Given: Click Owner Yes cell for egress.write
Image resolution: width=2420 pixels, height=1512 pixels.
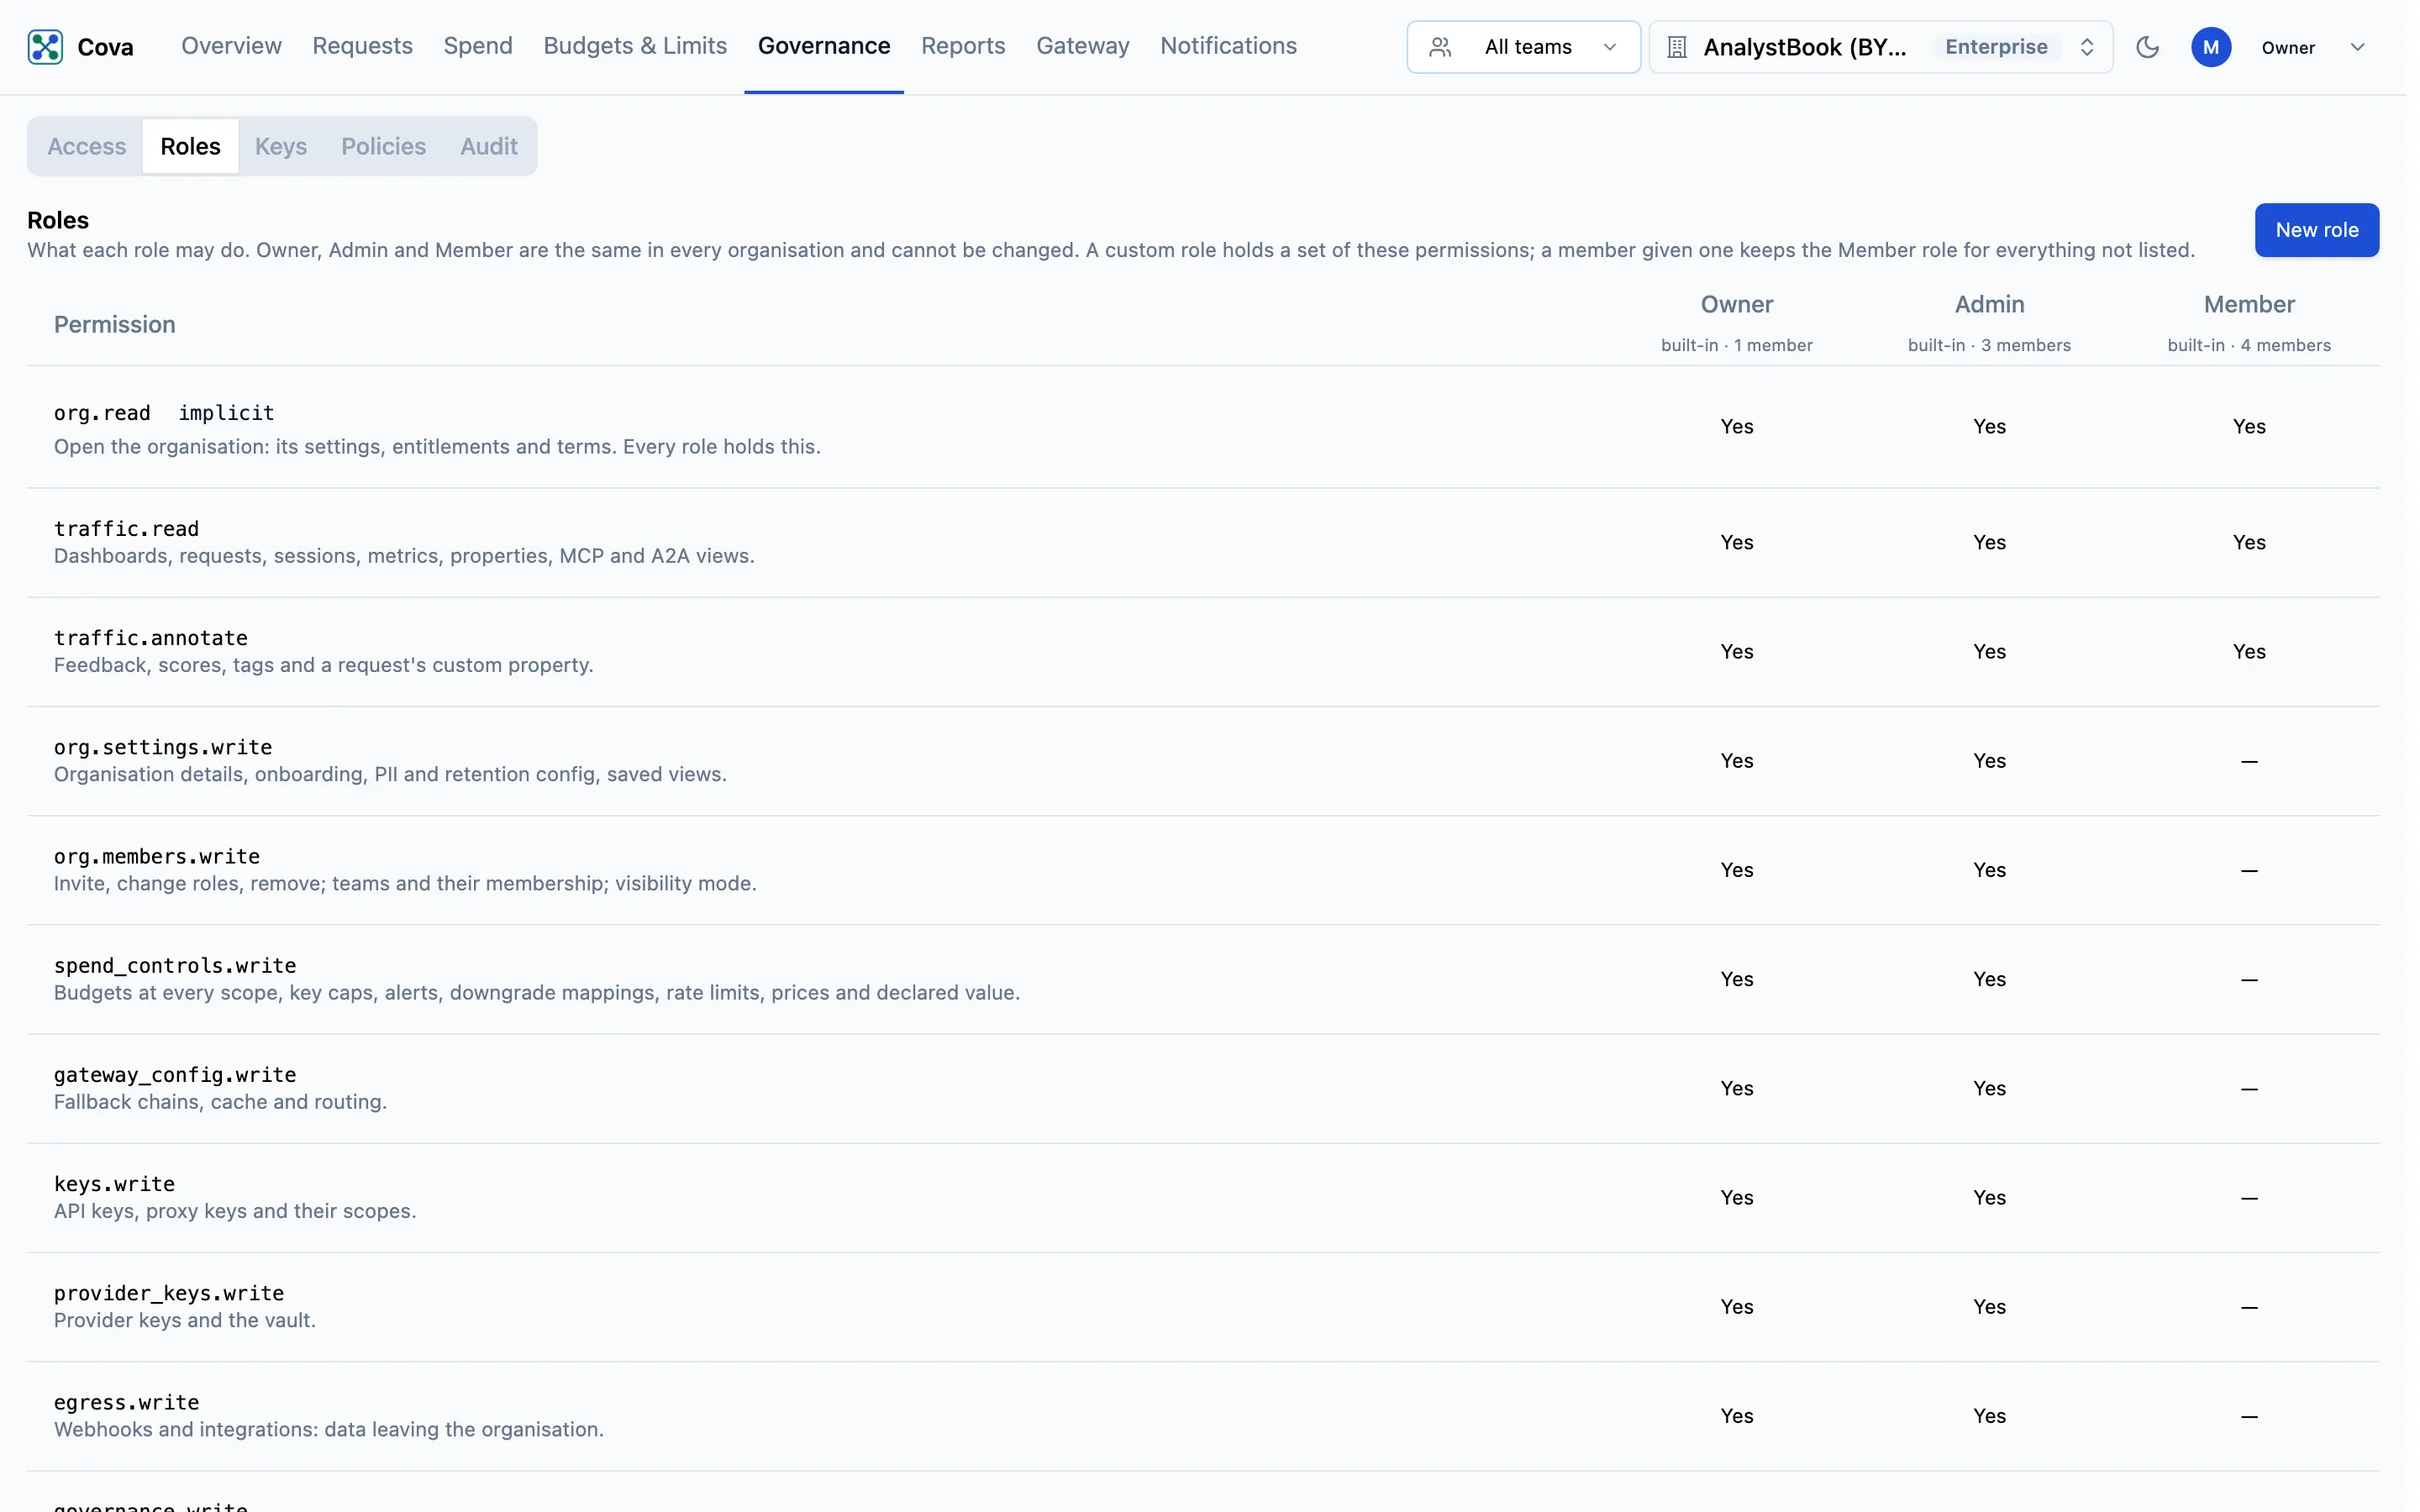Looking at the screenshot, I should (1736, 1416).
